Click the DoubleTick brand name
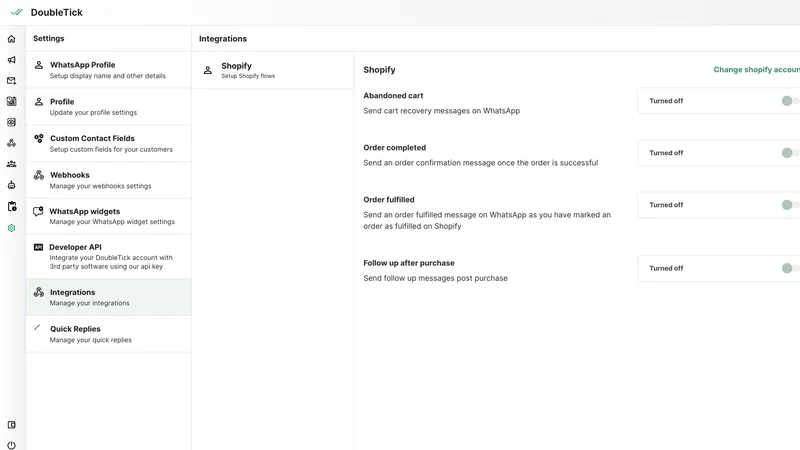Viewport: 800px width, 450px height. tap(57, 12)
